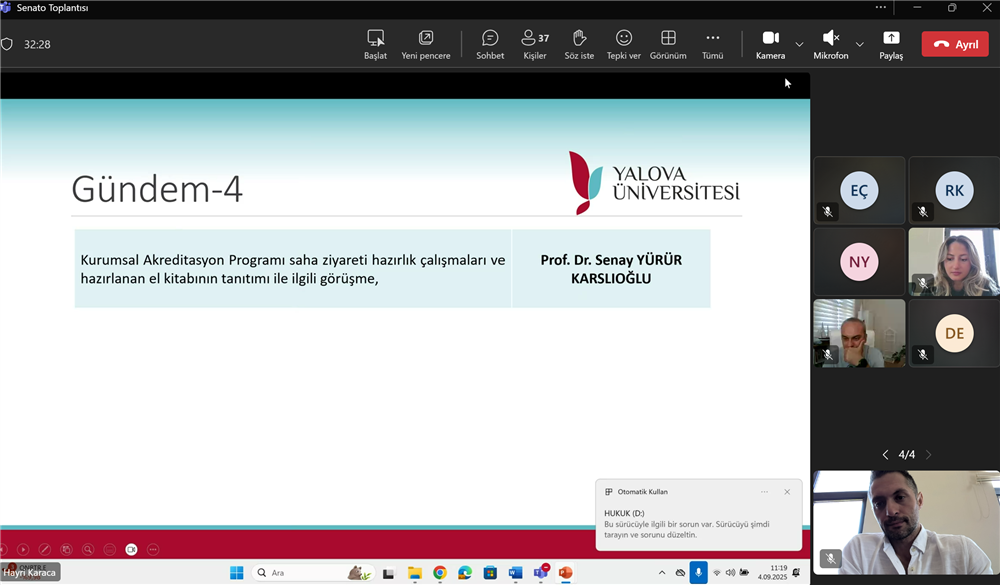This screenshot has width=1000, height=585.
Task: Open Microsoft Store from taskbar
Action: [490, 573]
